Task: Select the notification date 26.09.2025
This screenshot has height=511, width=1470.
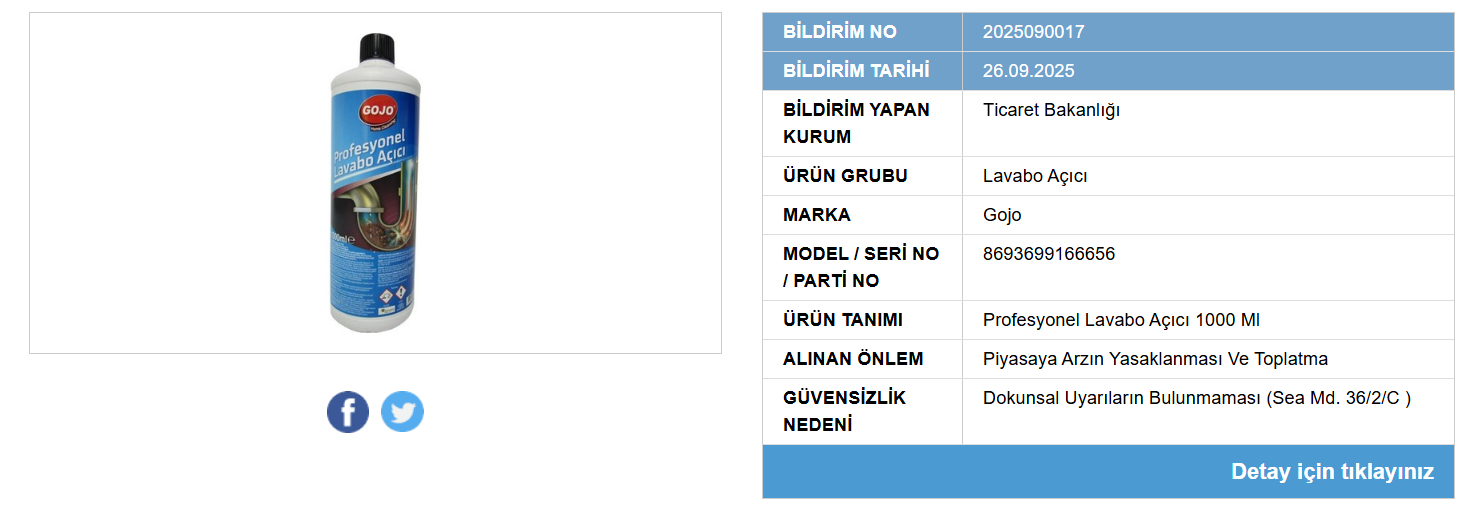Action: click(x=1028, y=71)
